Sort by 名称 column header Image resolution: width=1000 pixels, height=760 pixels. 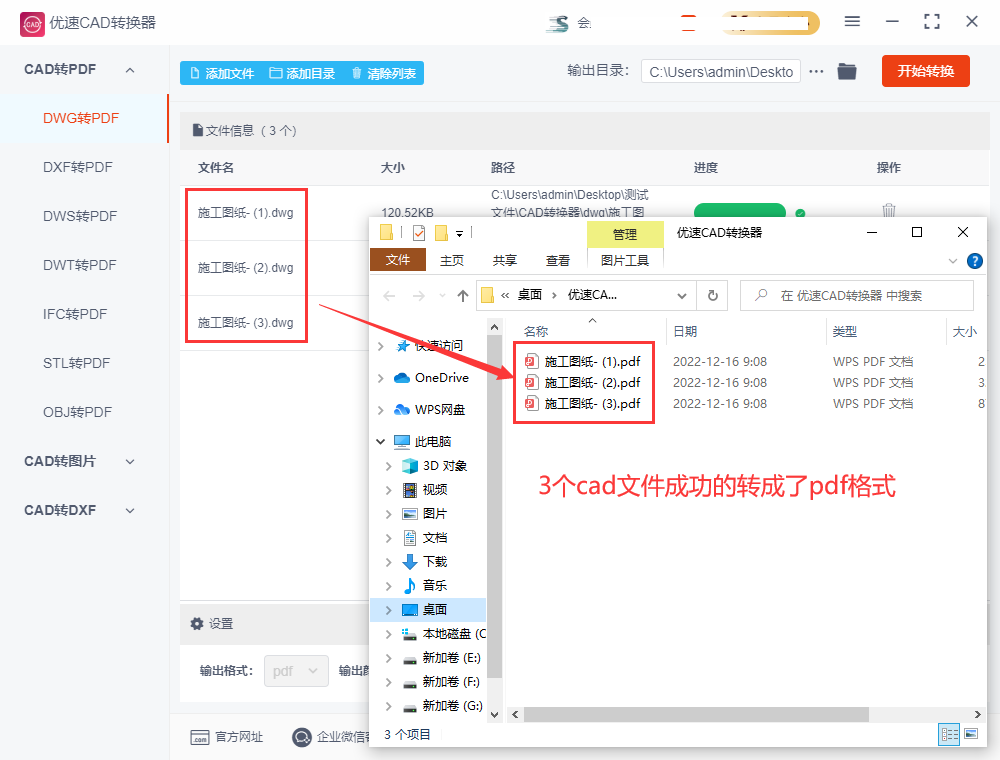click(536, 332)
